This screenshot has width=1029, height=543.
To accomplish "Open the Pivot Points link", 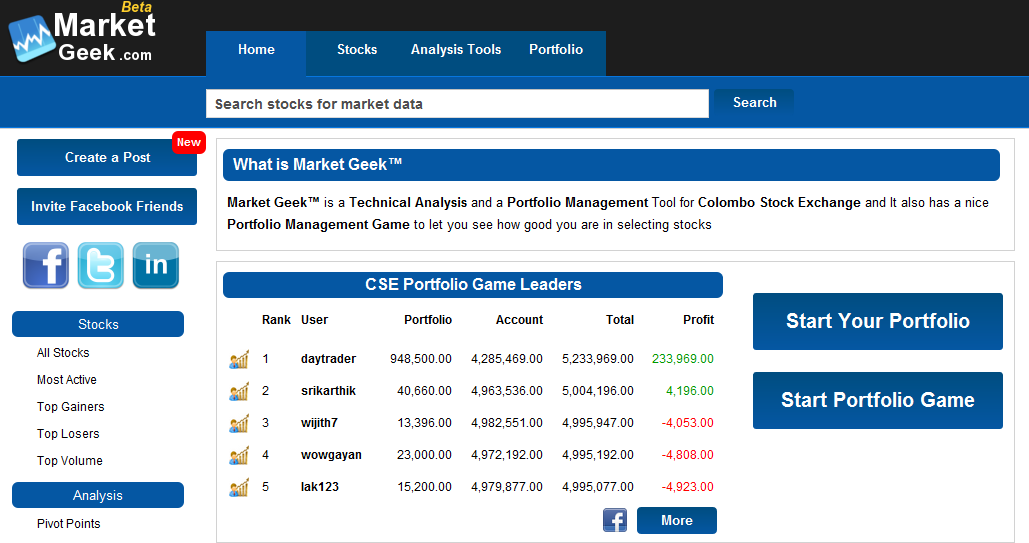I will 69,523.
